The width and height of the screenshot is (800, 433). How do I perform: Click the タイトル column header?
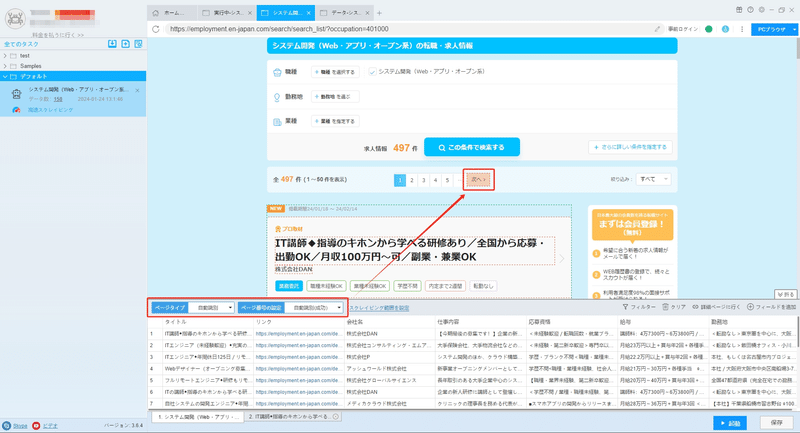coord(208,322)
